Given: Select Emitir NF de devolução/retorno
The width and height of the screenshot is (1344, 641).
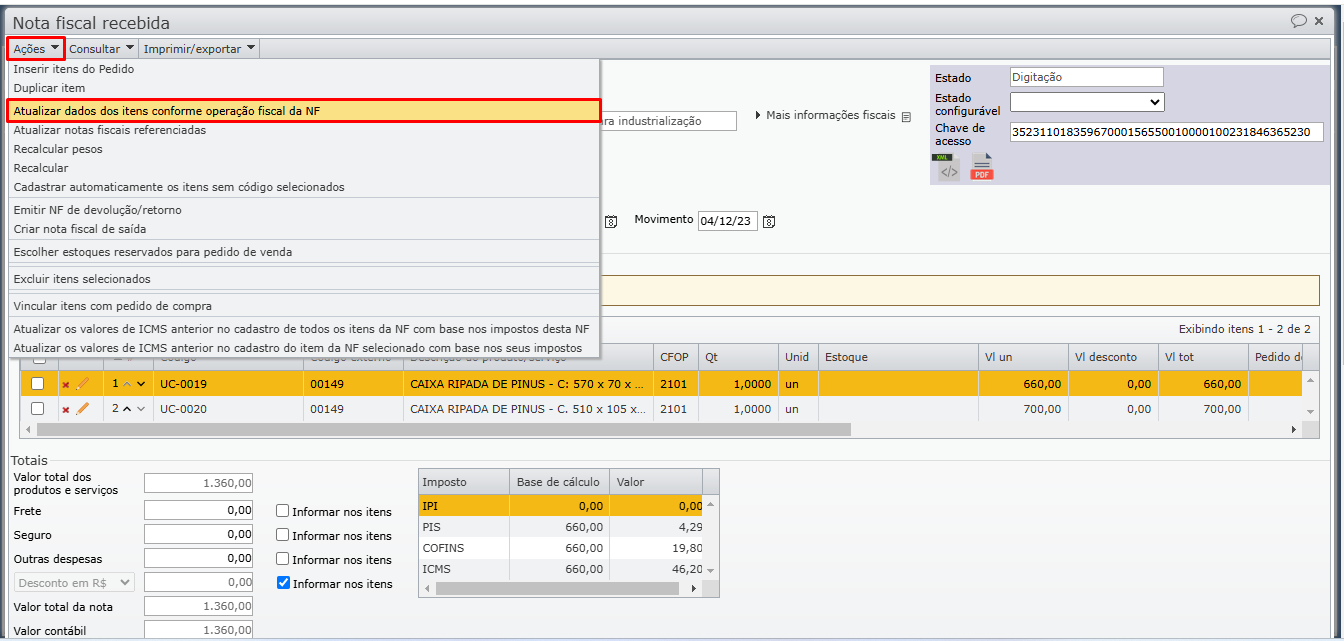Looking at the screenshot, I should [x=304, y=210].
